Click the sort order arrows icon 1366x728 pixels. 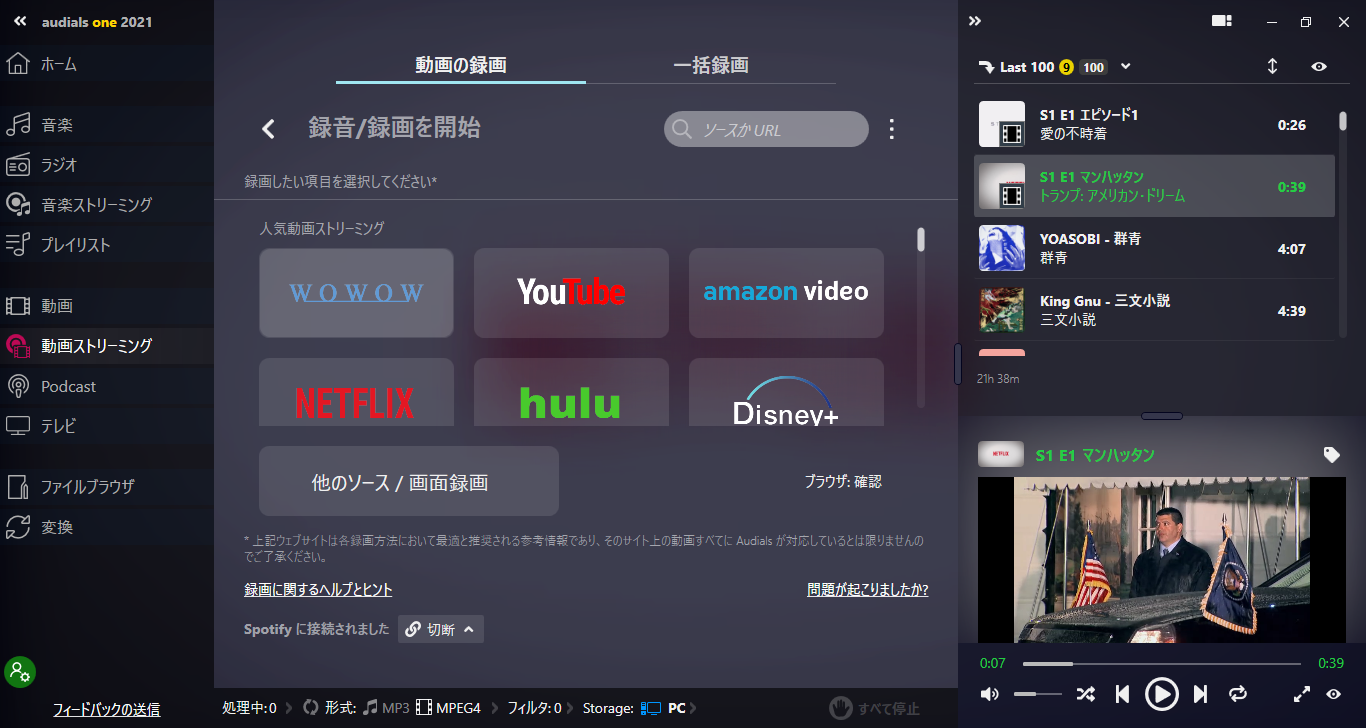[x=1272, y=66]
